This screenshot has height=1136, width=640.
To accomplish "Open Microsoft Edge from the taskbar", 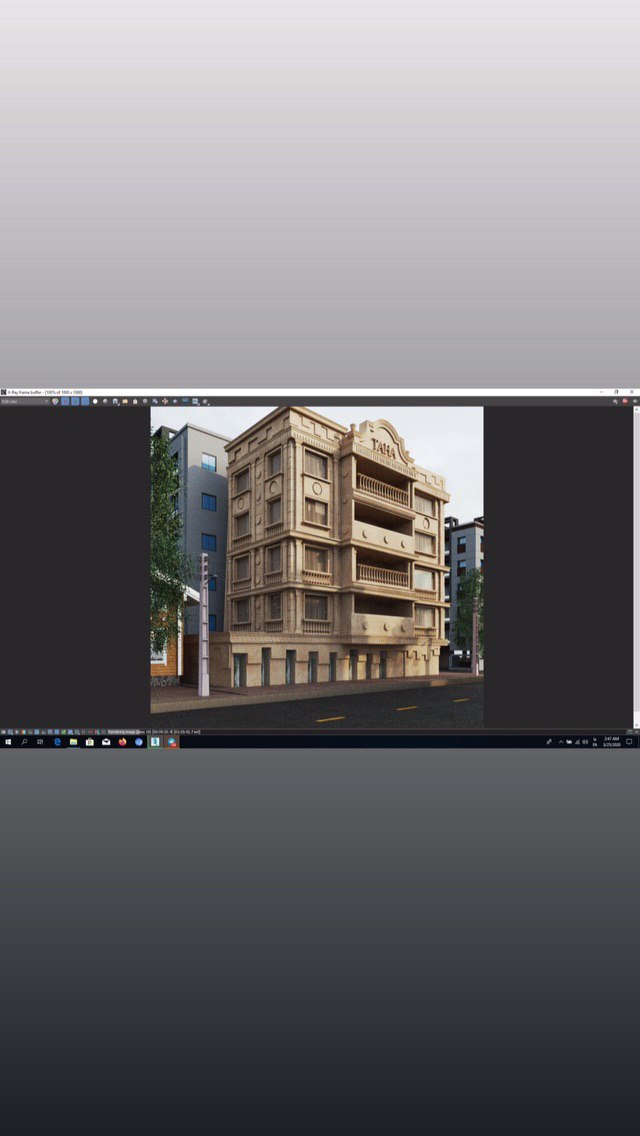I will pos(57,742).
